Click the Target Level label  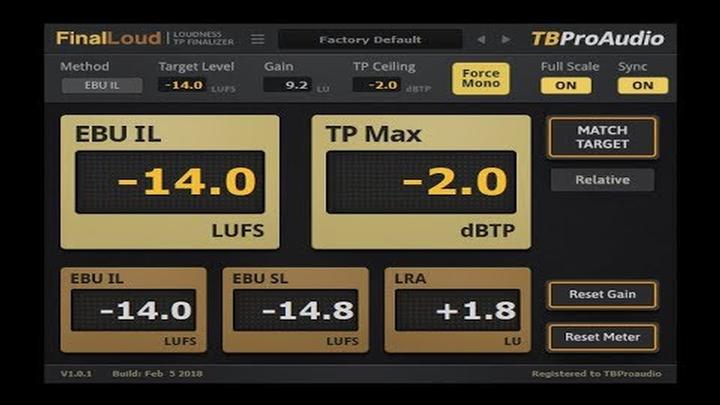[x=197, y=67]
